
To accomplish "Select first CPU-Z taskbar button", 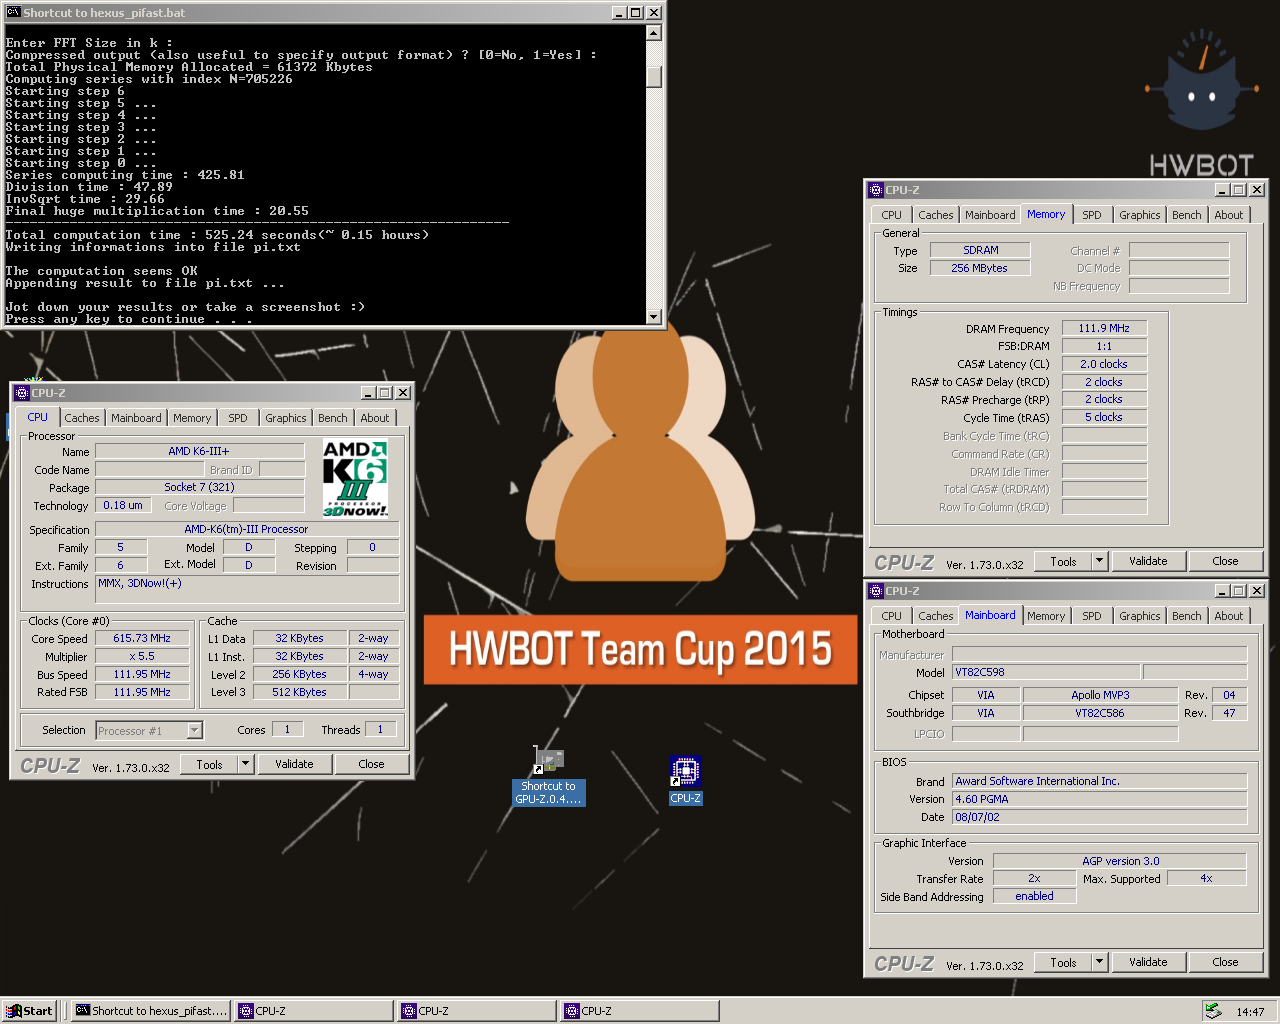I will (314, 1011).
